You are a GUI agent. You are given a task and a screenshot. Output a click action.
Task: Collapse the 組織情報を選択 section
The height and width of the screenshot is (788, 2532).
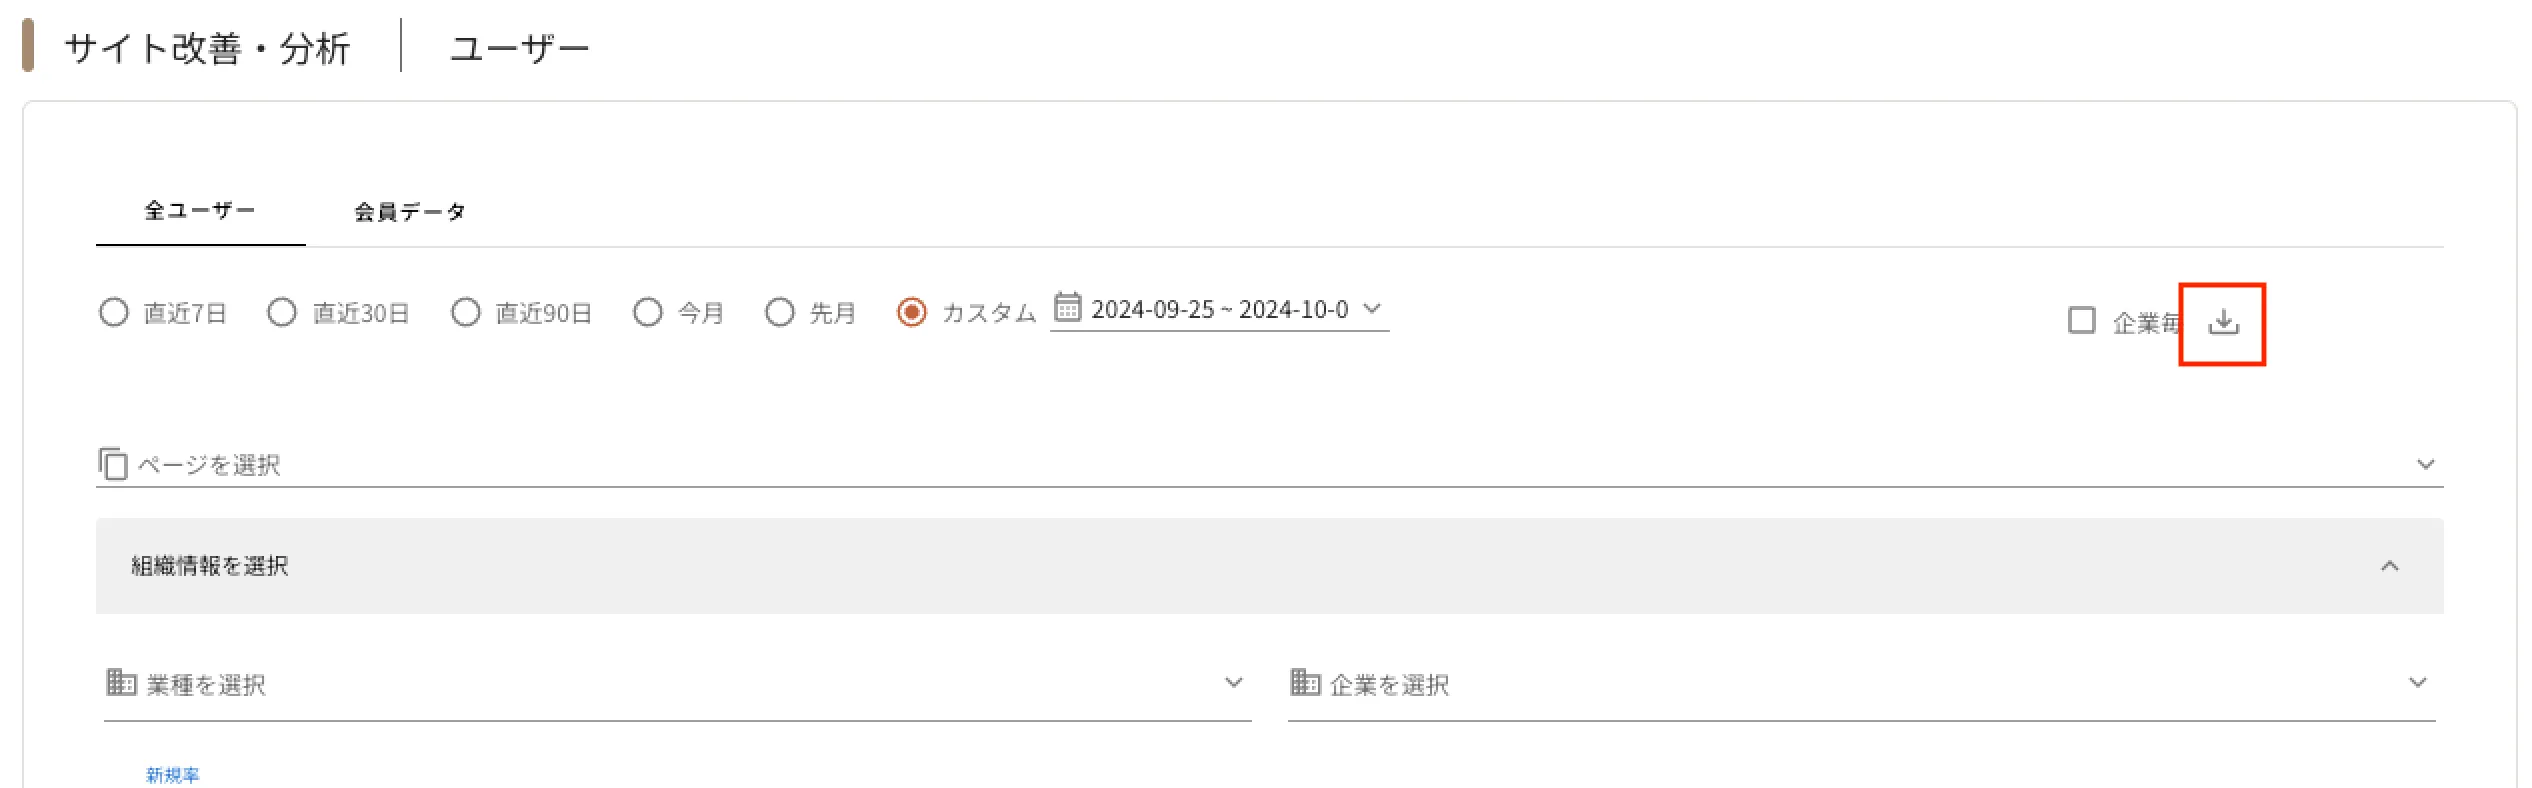pos(2389,566)
